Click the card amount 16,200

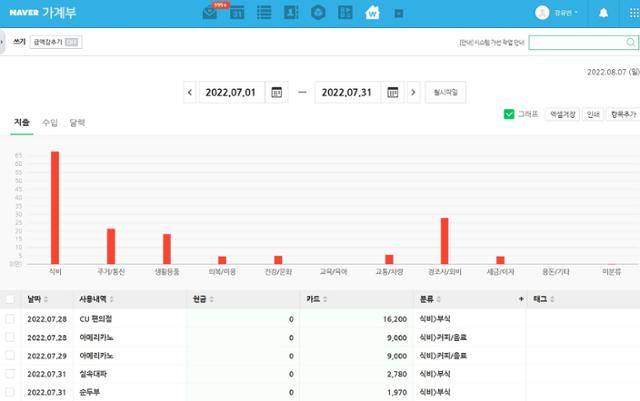[x=395, y=319]
